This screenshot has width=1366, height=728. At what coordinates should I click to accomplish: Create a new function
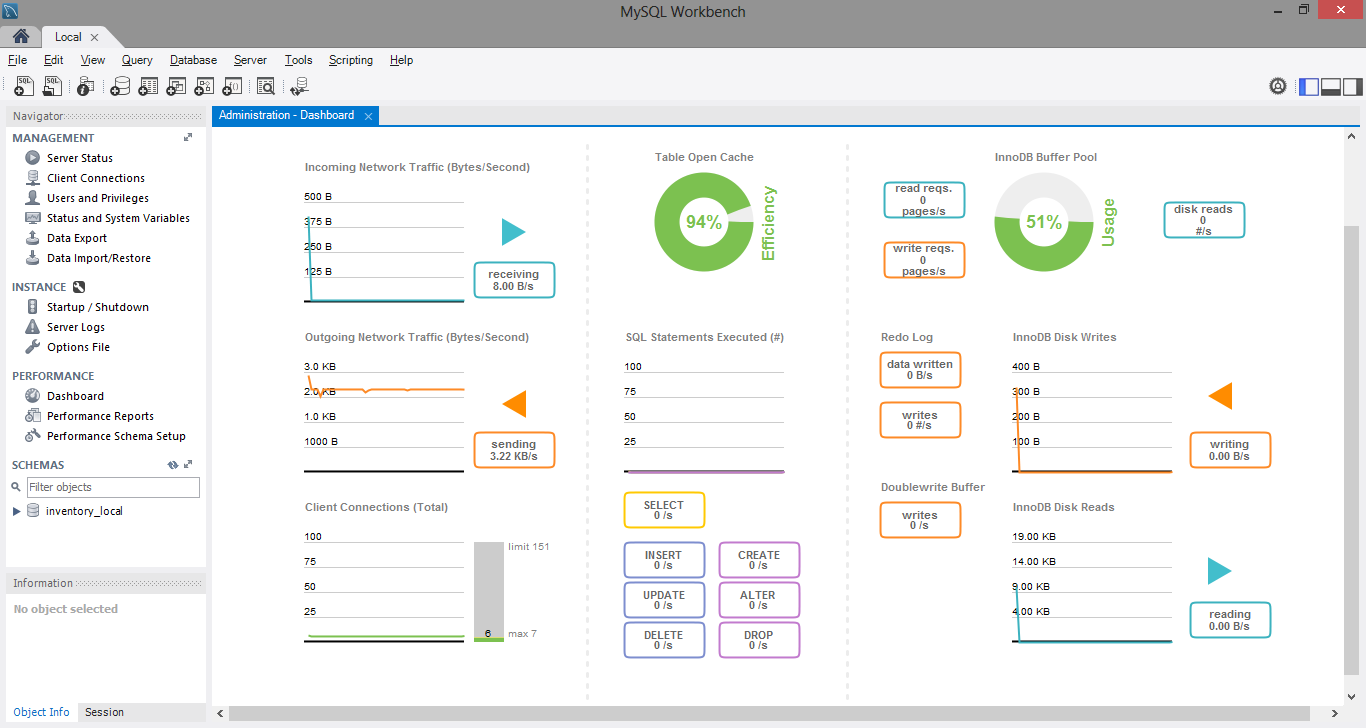[232, 86]
